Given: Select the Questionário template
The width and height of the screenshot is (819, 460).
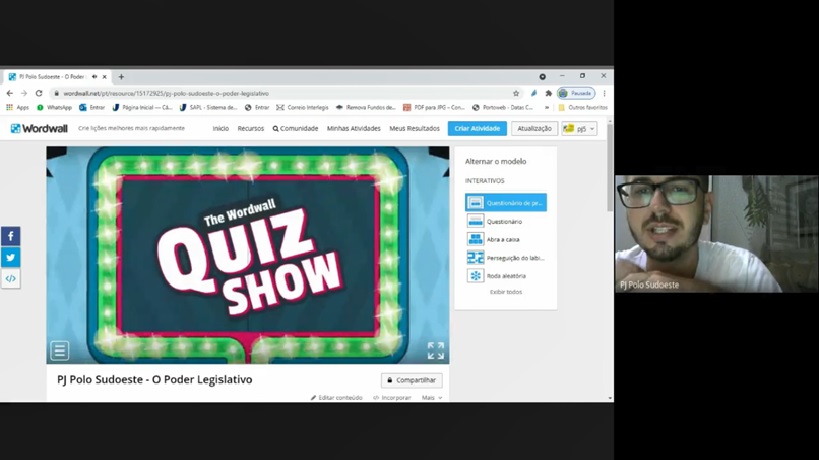Looking at the screenshot, I should [x=504, y=222].
